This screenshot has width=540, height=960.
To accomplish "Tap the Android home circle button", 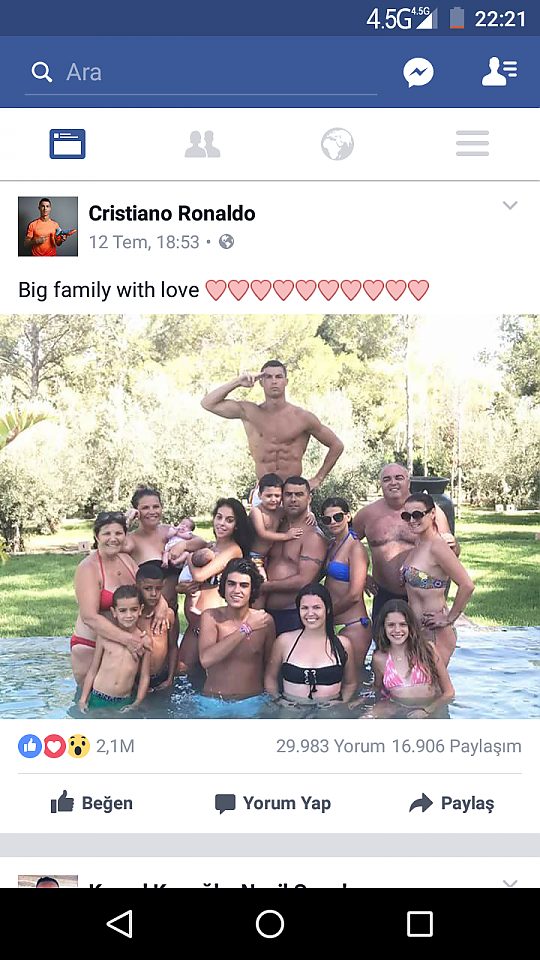I will (270, 924).
